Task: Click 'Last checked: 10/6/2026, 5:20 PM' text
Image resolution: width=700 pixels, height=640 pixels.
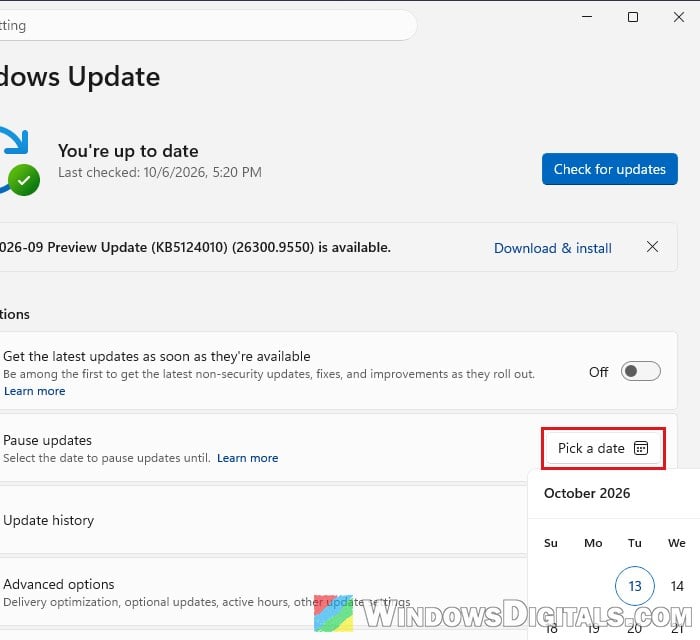Action: tap(160, 172)
